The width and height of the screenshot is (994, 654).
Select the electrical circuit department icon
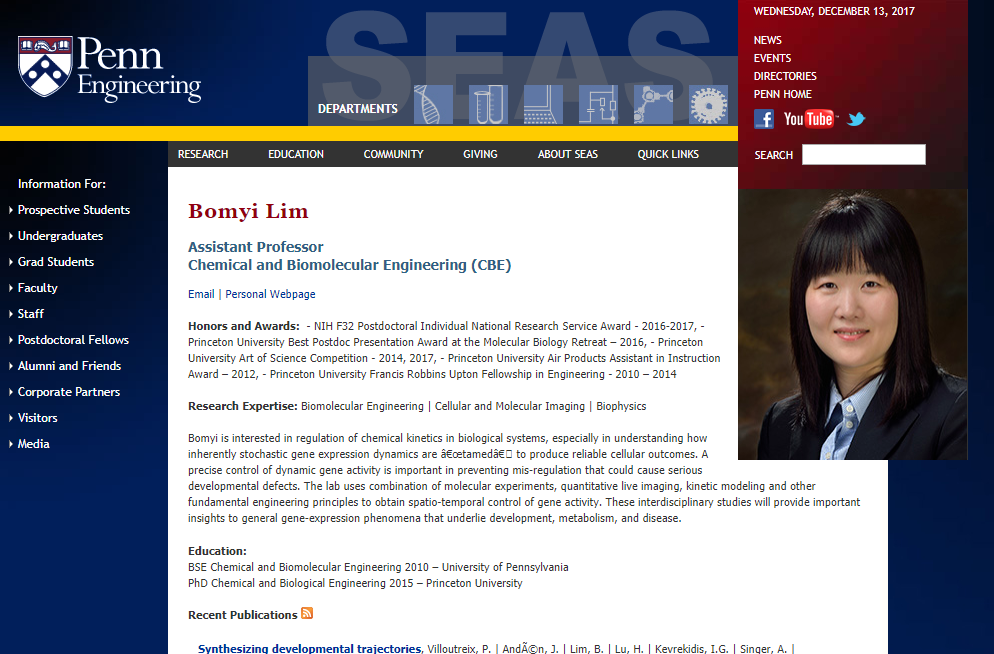click(x=597, y=105)
